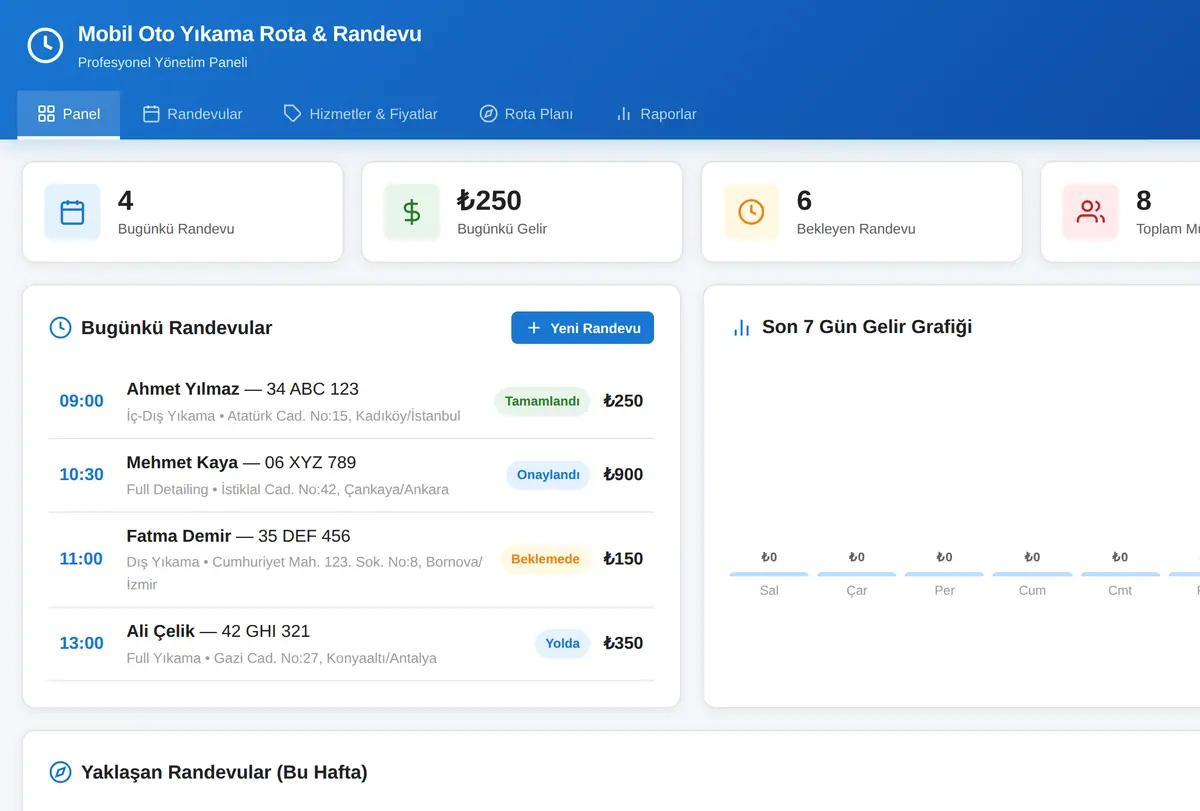Viewport: 1200px width, 811px height.
Task: Click the Beklemede status badge
Action: pos(545,559)
